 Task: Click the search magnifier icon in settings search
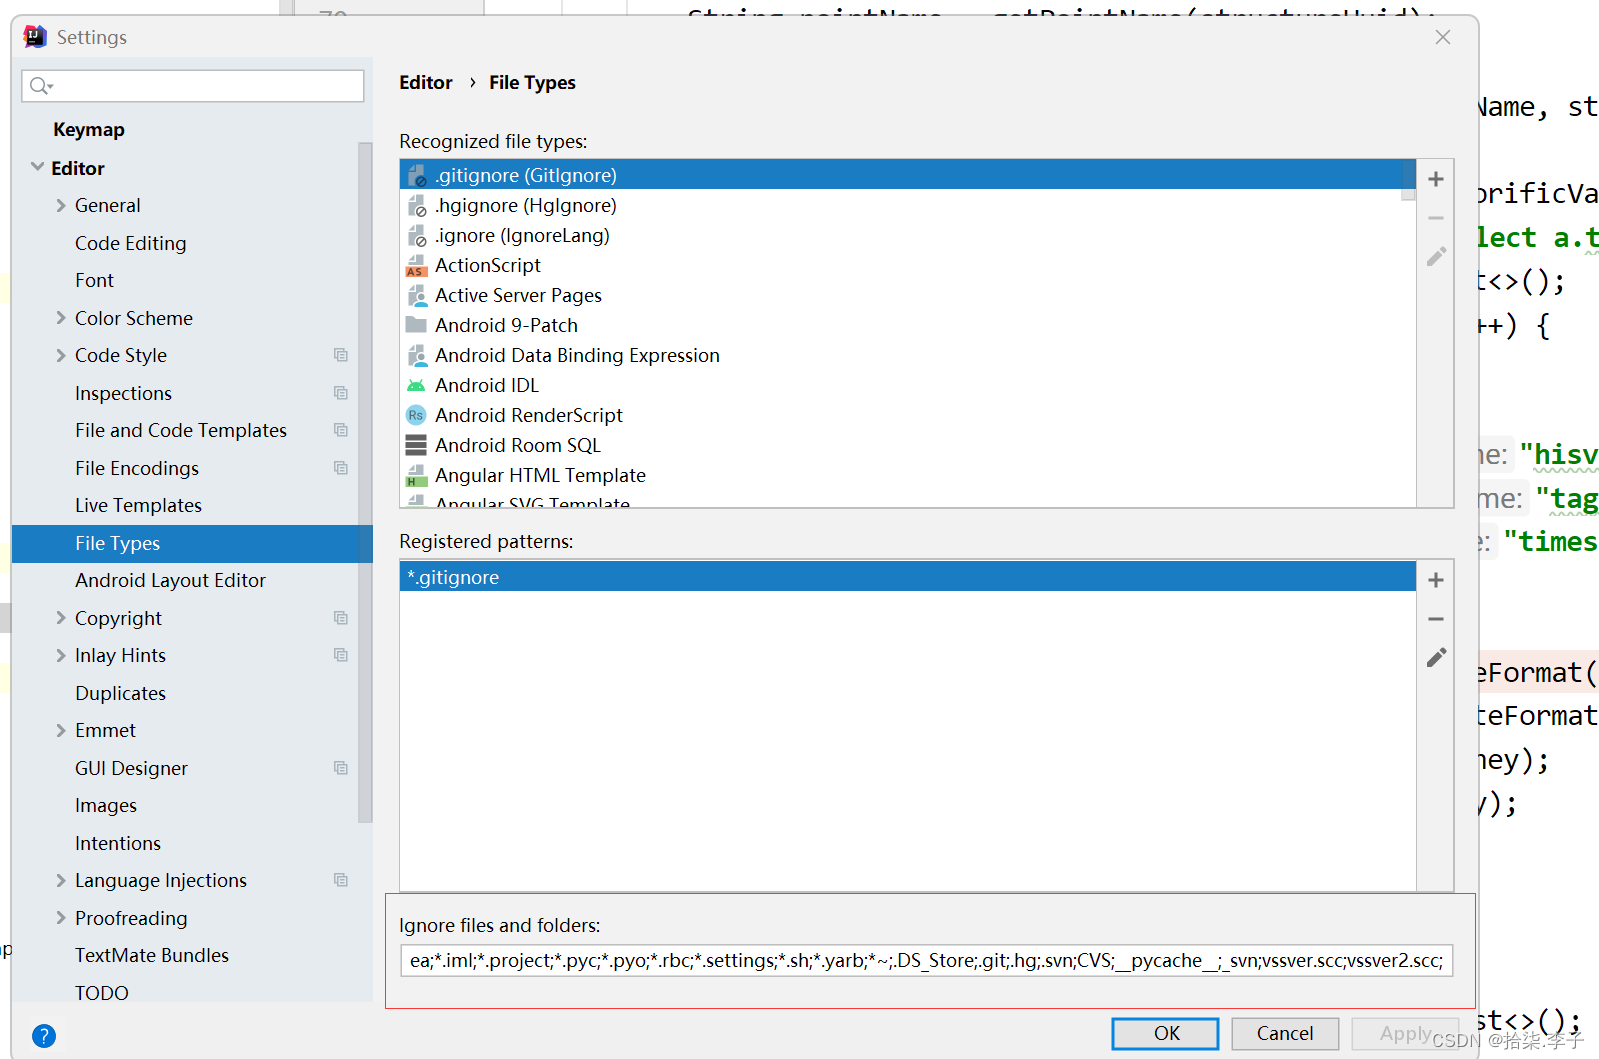click(40, 86)
